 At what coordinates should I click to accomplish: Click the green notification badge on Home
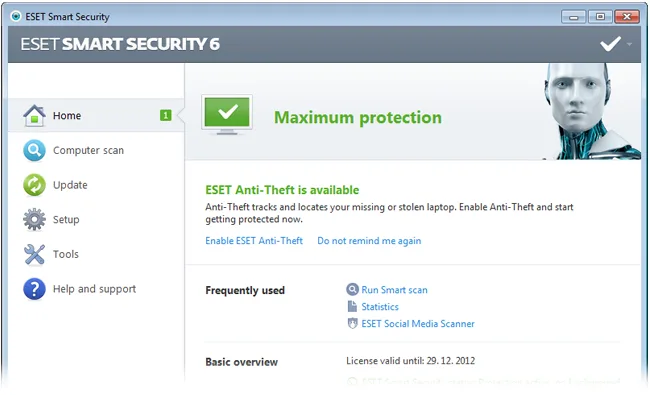coord(165,115)
